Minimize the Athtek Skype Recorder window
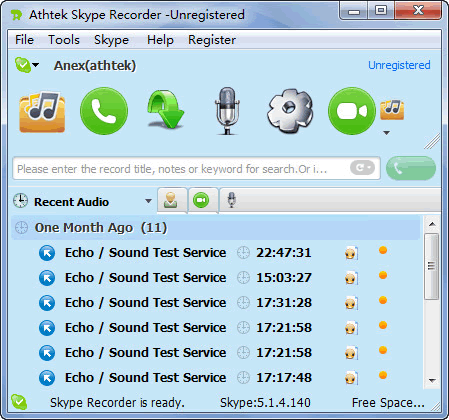 354,11
